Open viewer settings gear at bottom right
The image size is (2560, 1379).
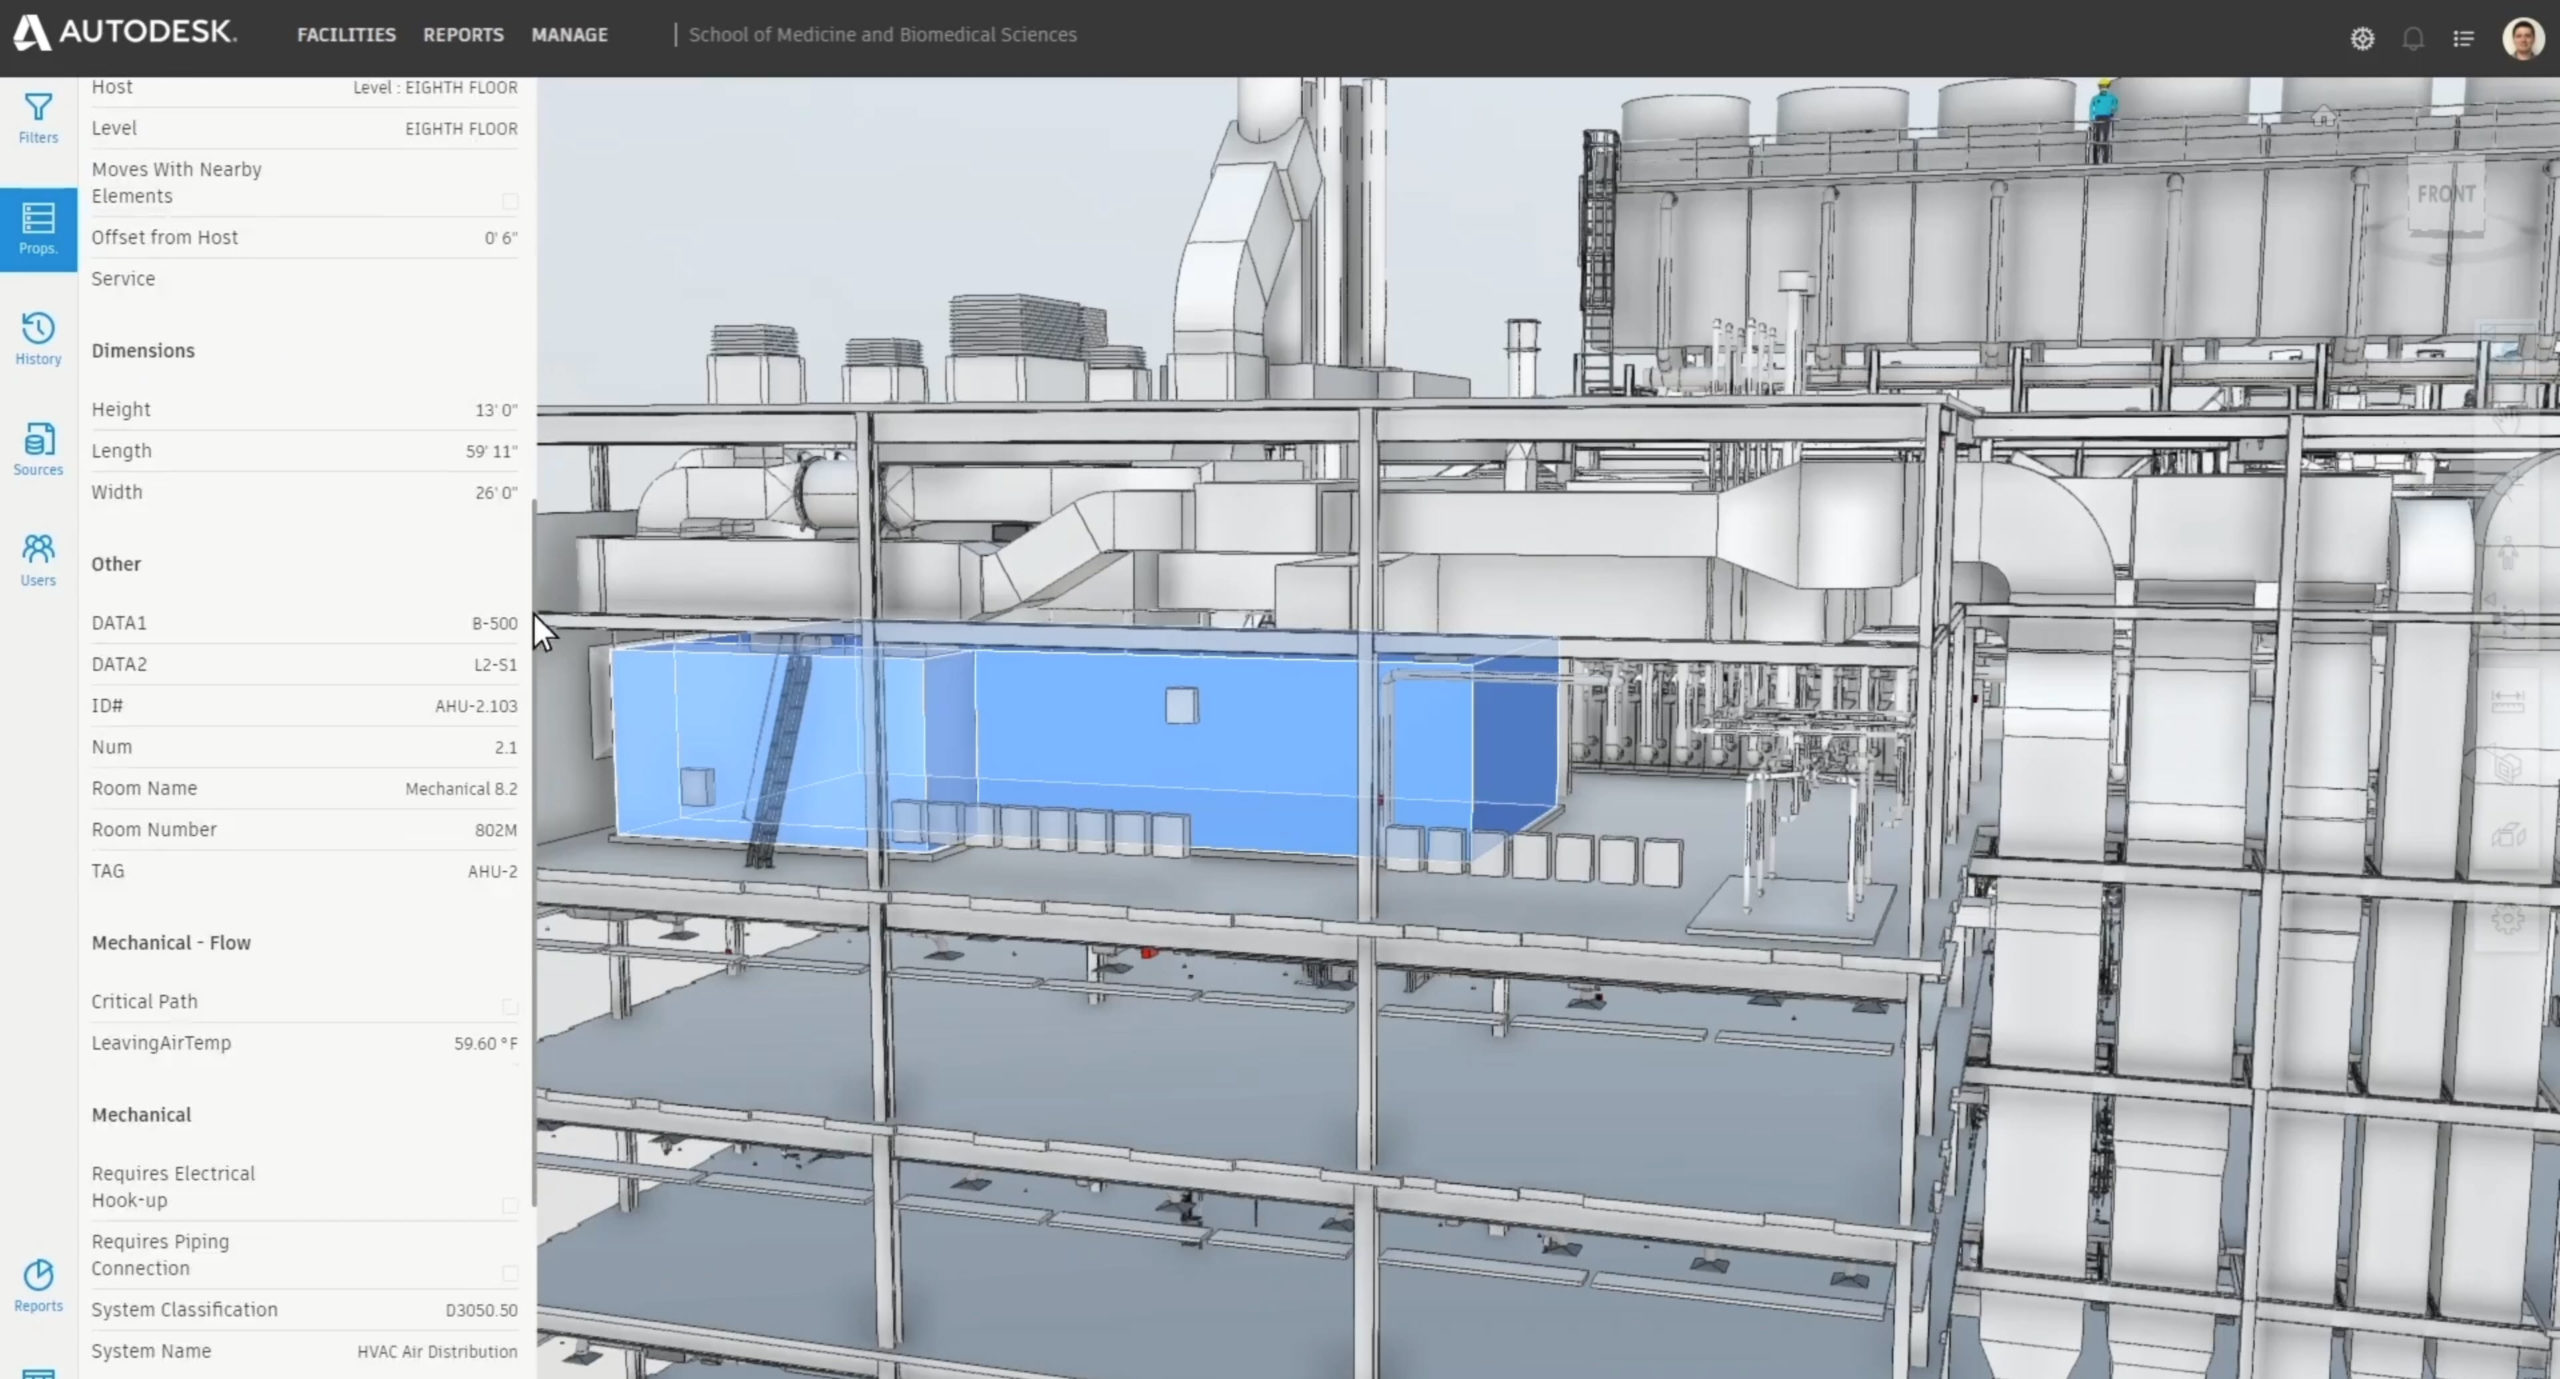pyautogui.click(x=2507, y=920)
